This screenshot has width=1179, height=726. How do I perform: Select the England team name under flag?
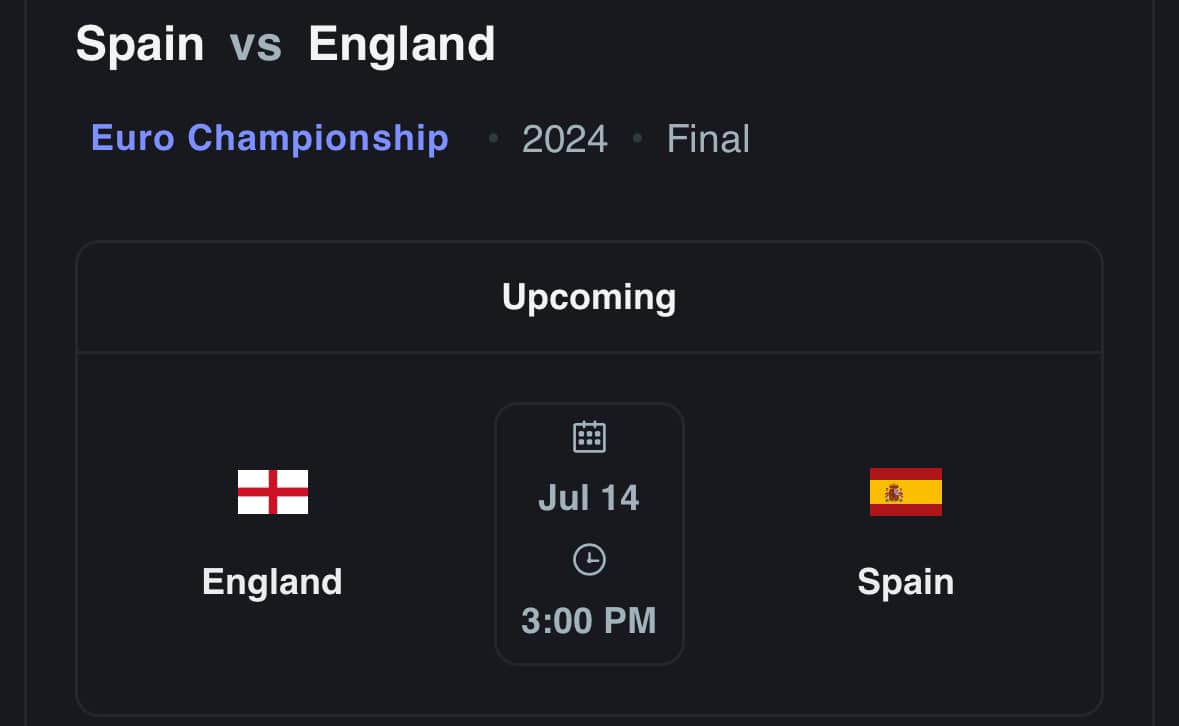pos(272,582)
